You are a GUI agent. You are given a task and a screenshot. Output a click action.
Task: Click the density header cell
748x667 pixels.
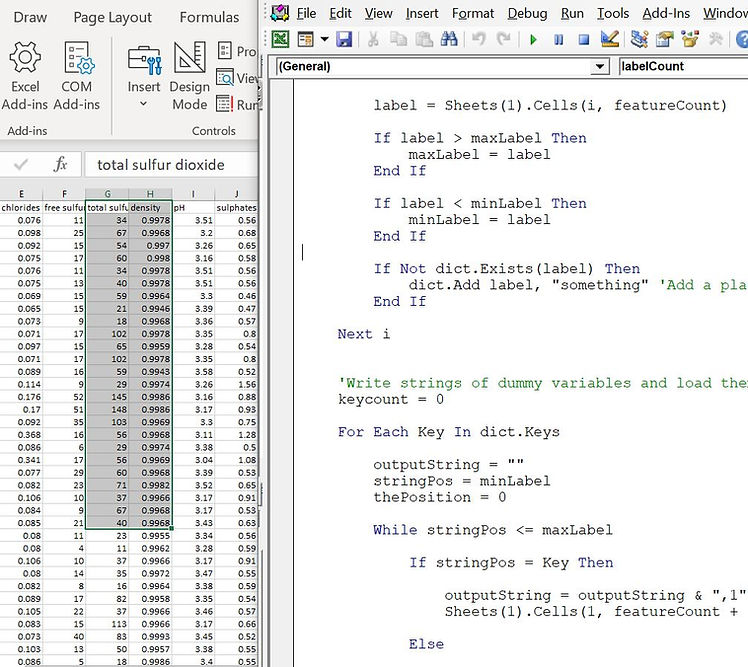(x=150, y=208)
